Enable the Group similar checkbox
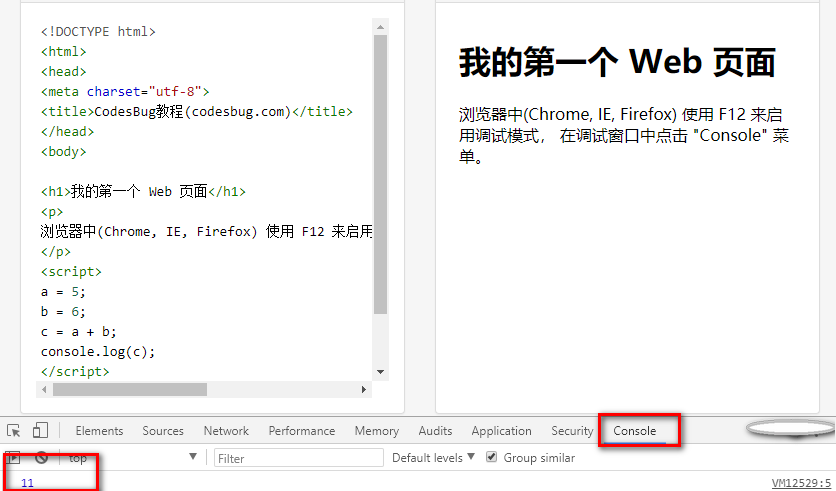 (491, 458)
